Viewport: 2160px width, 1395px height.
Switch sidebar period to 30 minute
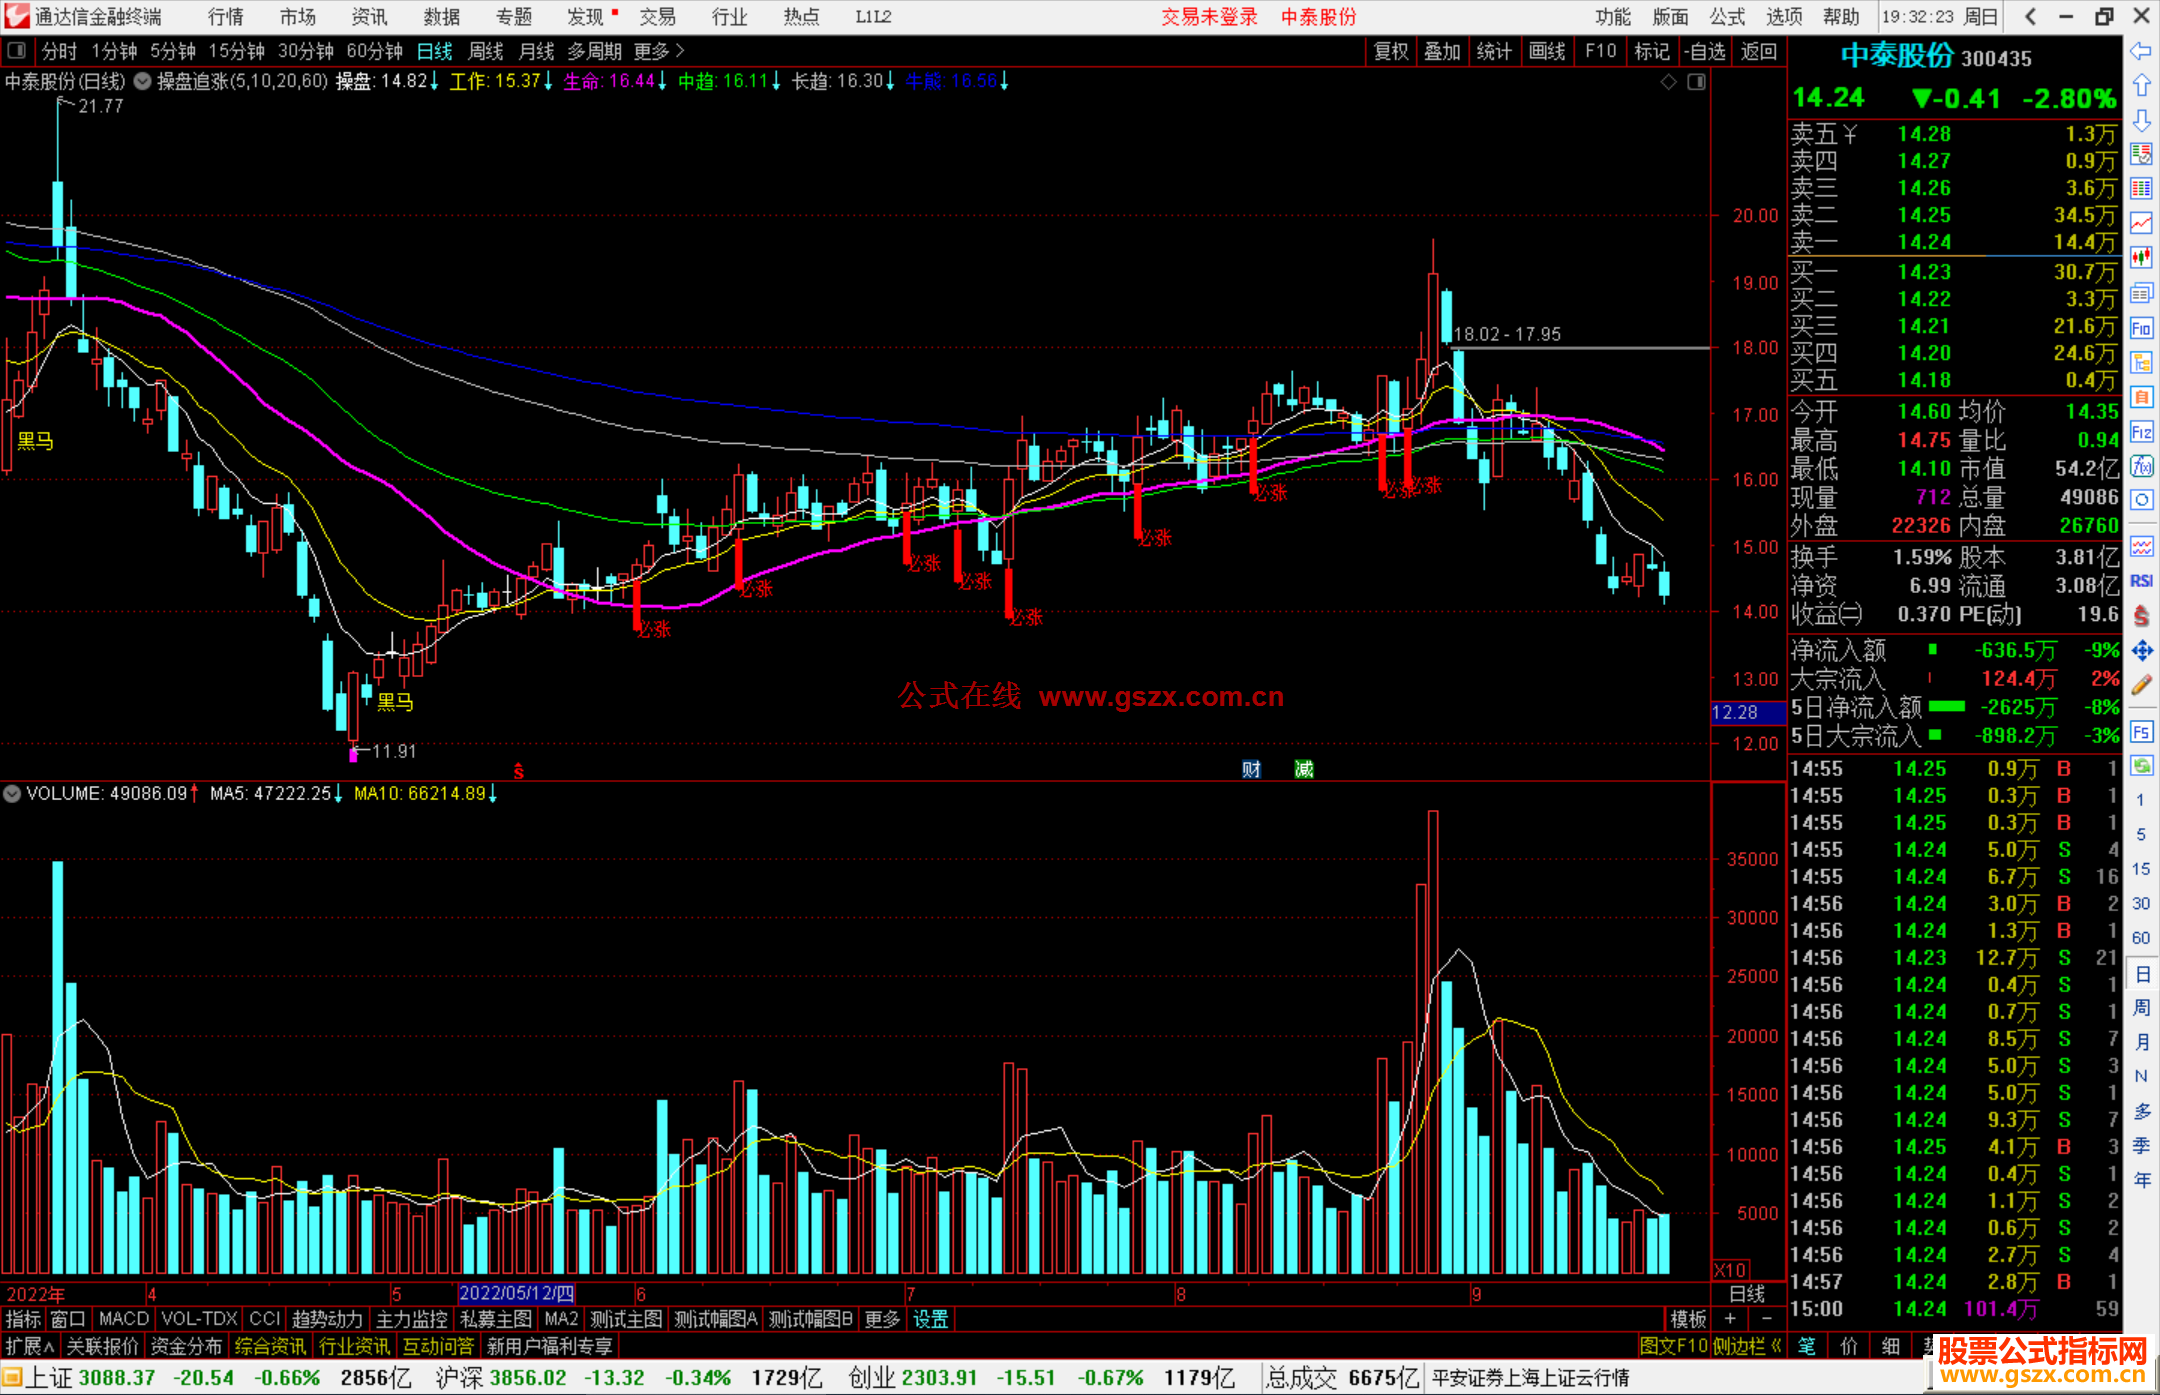coord(2141,903)
